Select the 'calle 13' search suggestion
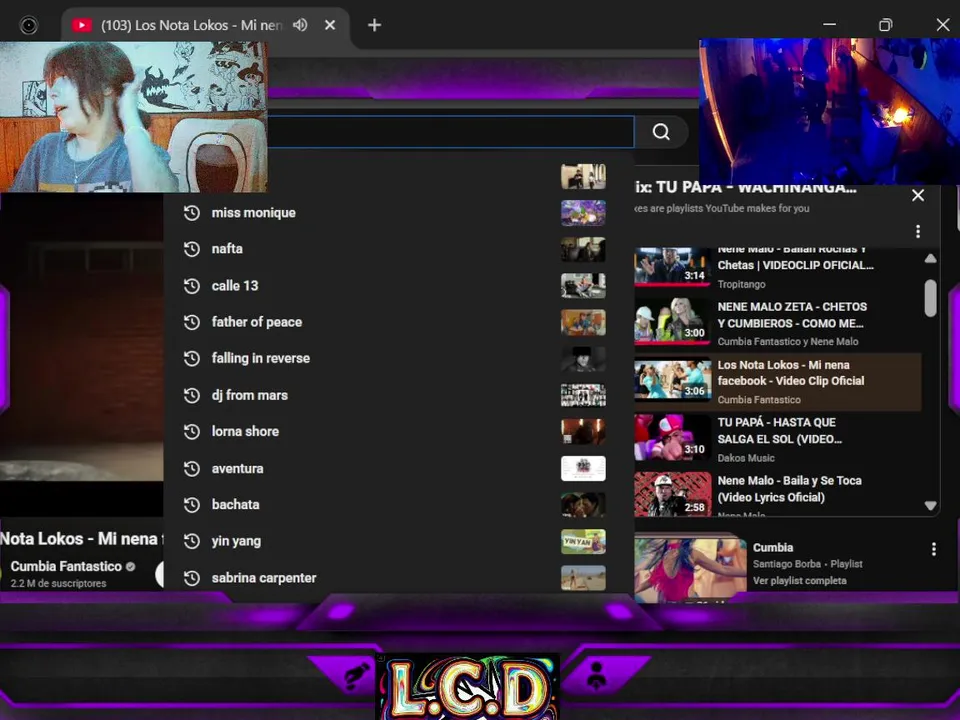The width and height of the screenshot is (960, 720). (398, 285)
